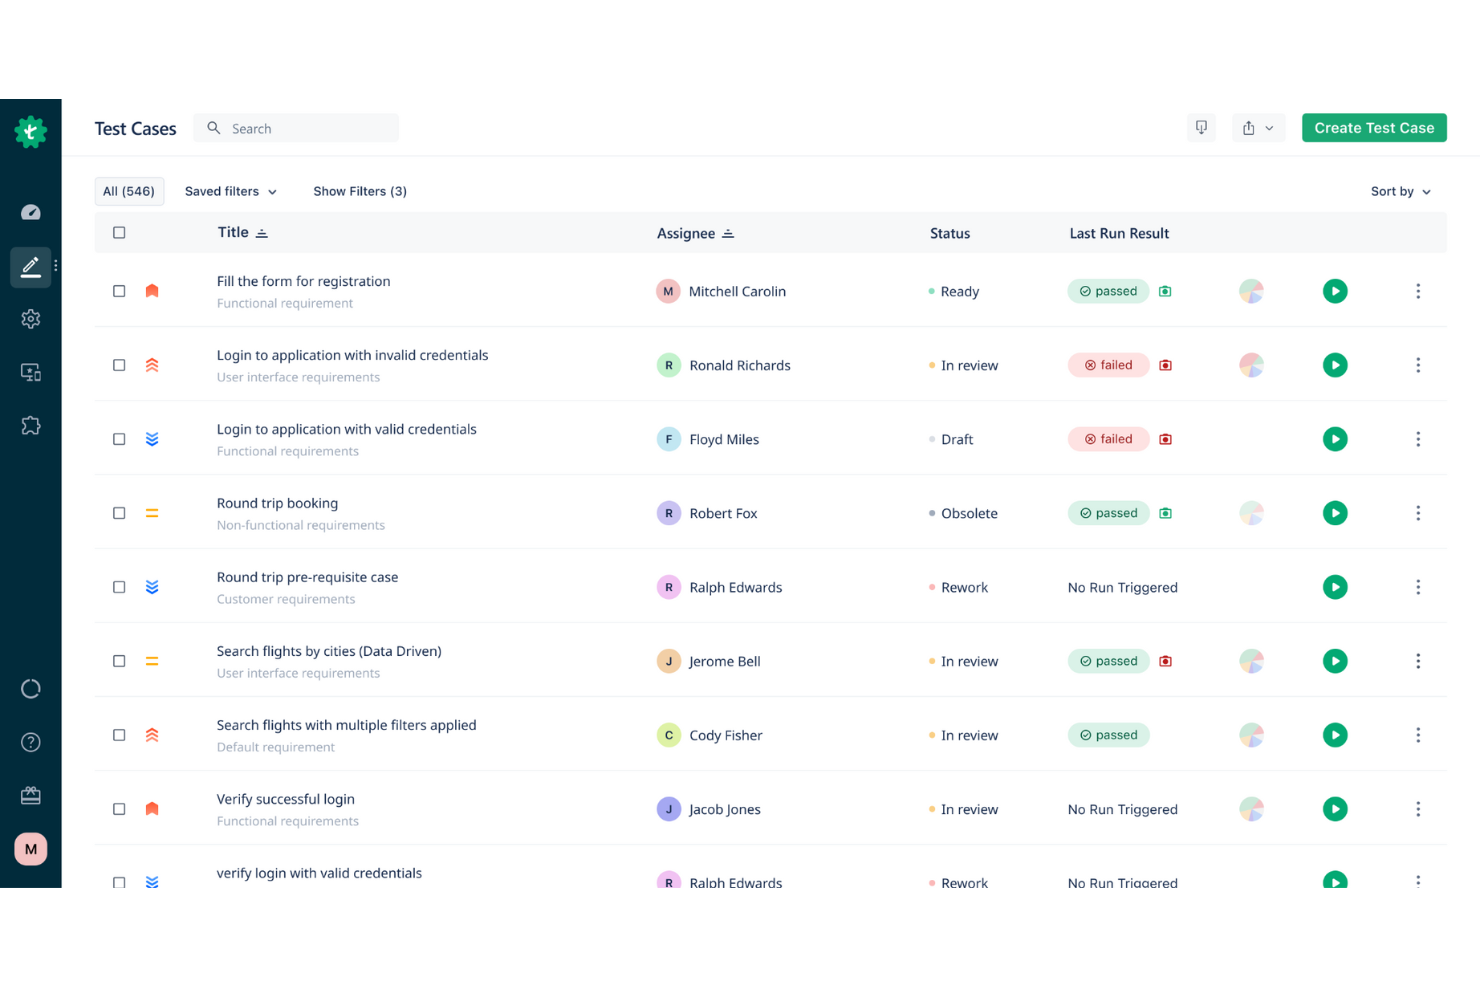Screen dimensions: 1480x987
Task: Check the Verify successful login row checkbox
Action: point(119,809)
